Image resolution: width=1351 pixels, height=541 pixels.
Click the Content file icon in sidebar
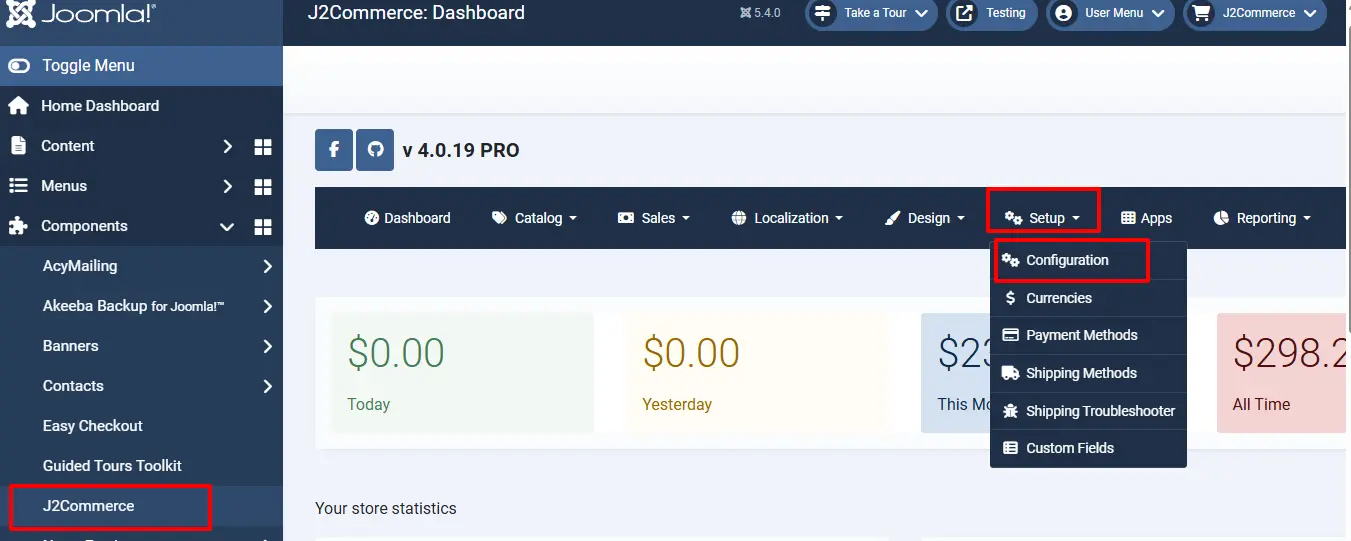click(x=18, y=146)
